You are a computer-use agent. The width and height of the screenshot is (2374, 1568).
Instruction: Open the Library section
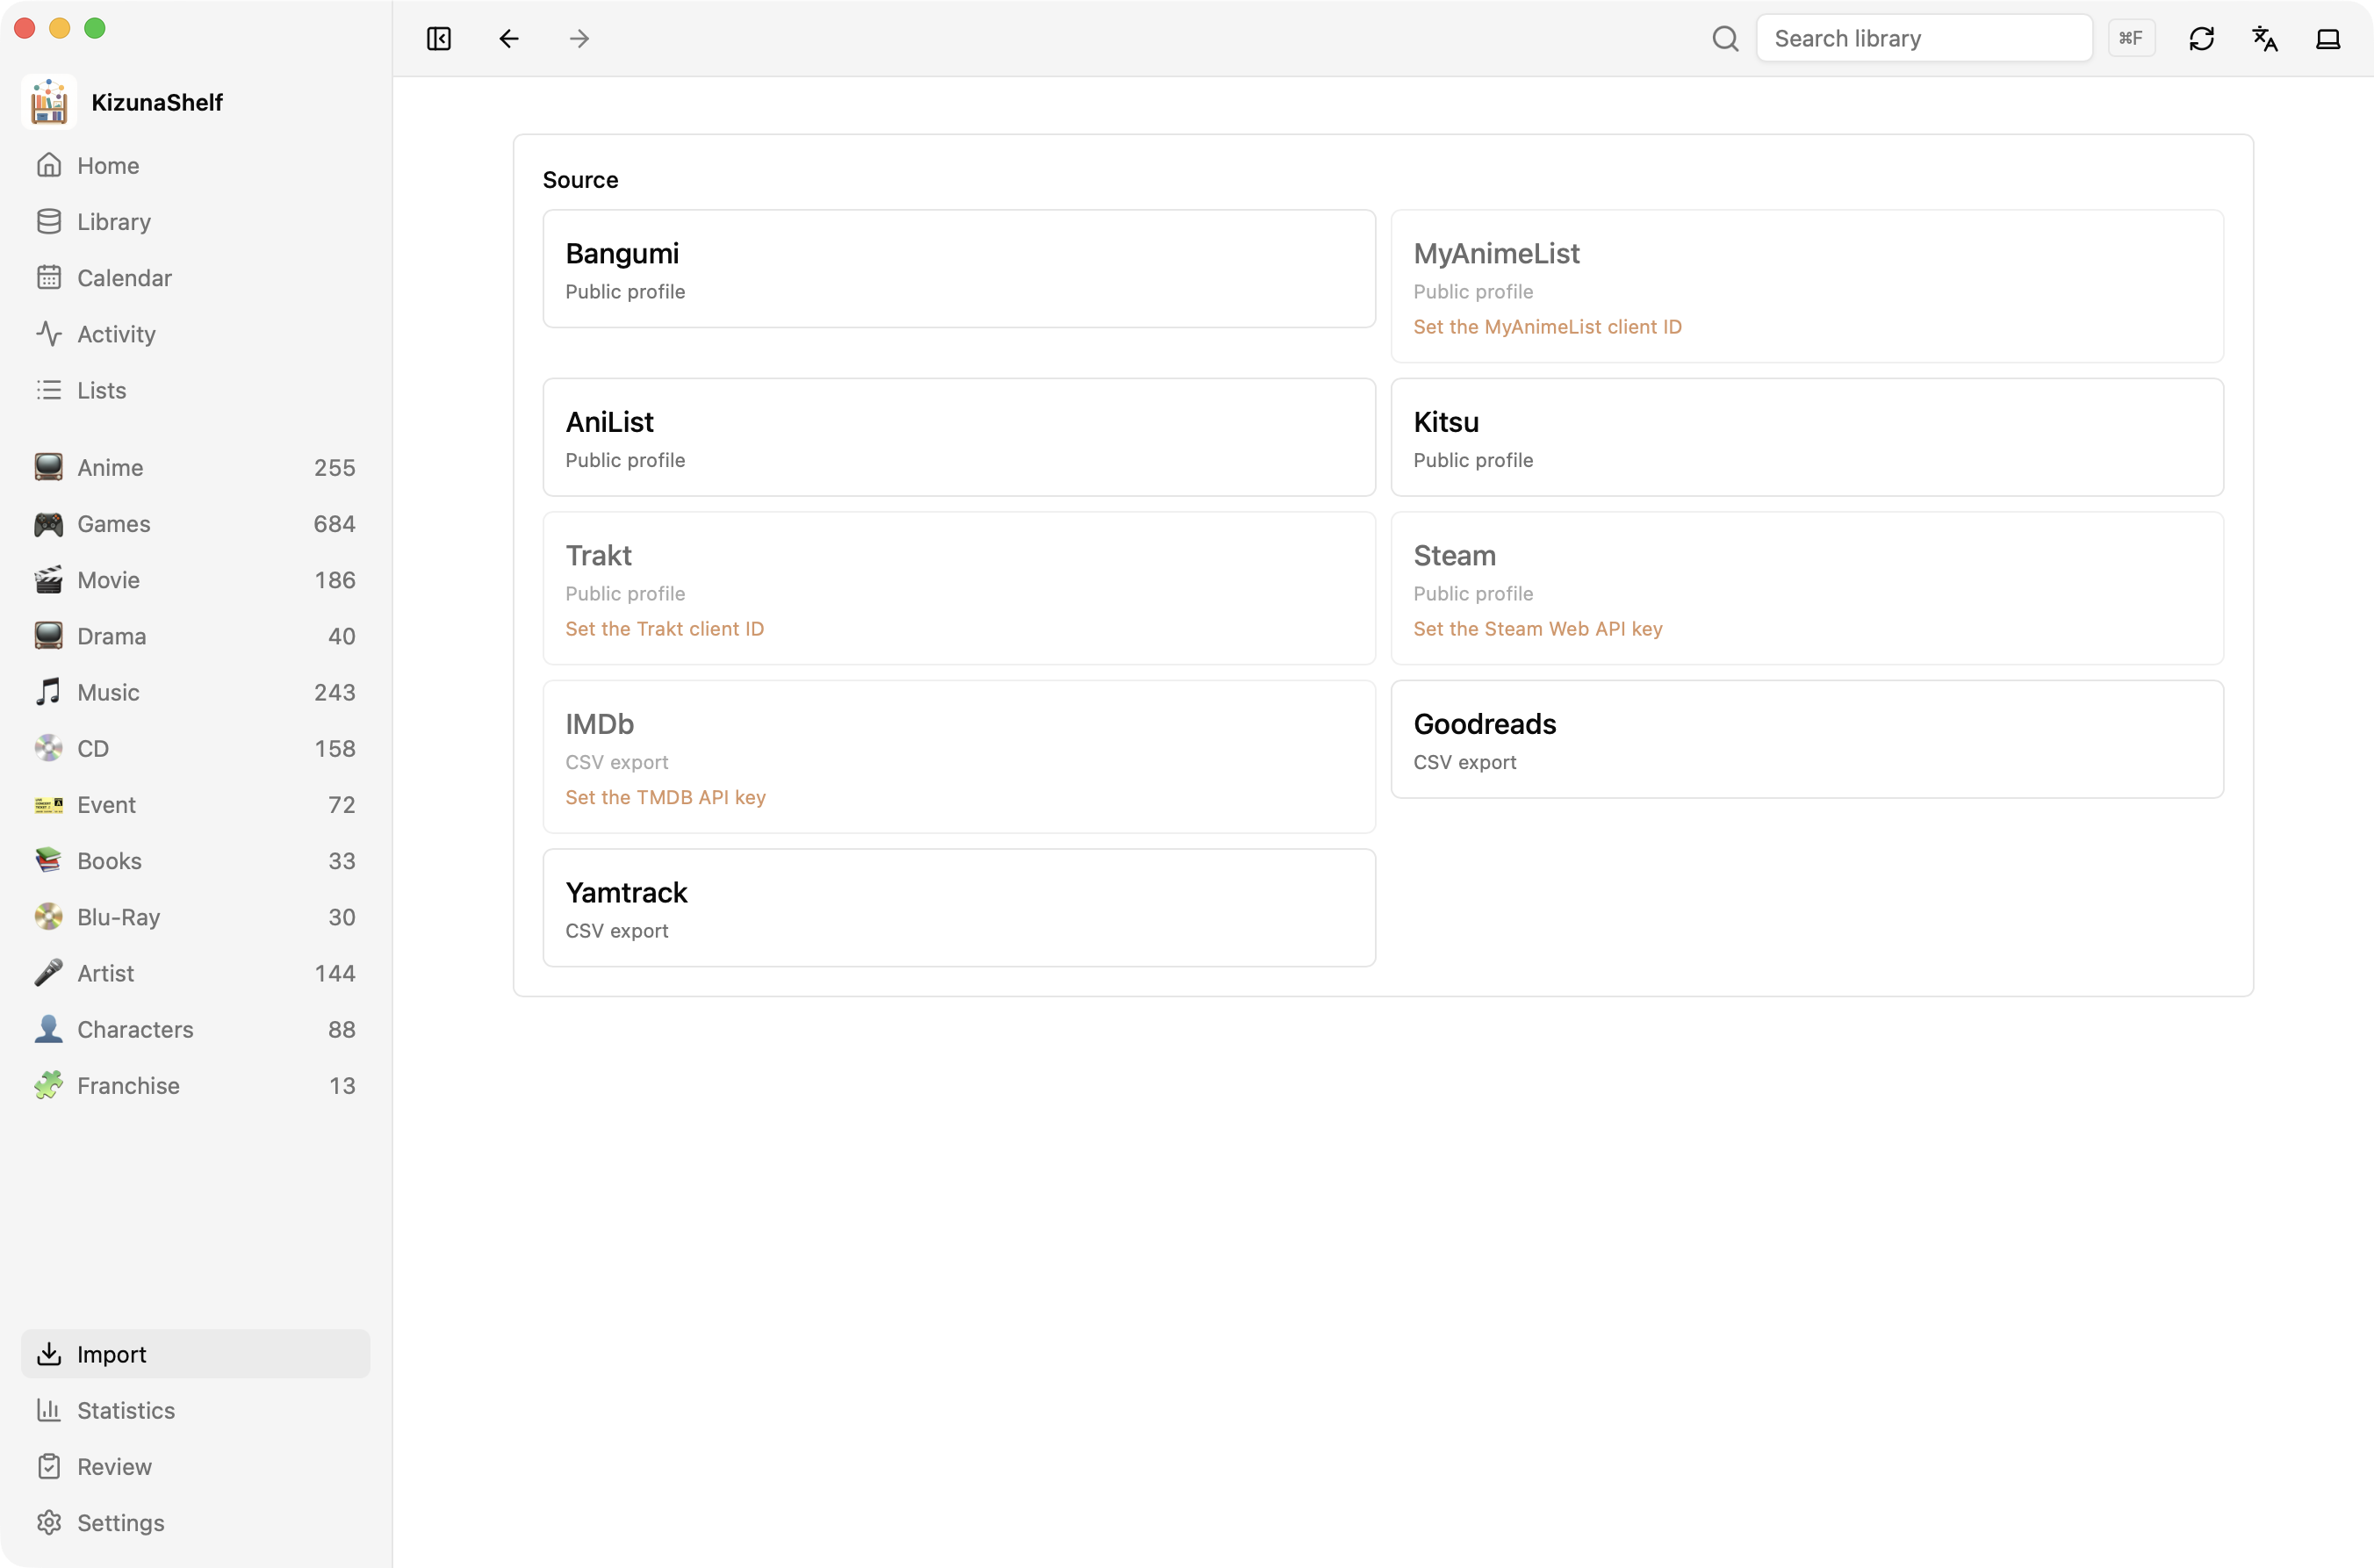click(x=196, y=221)
